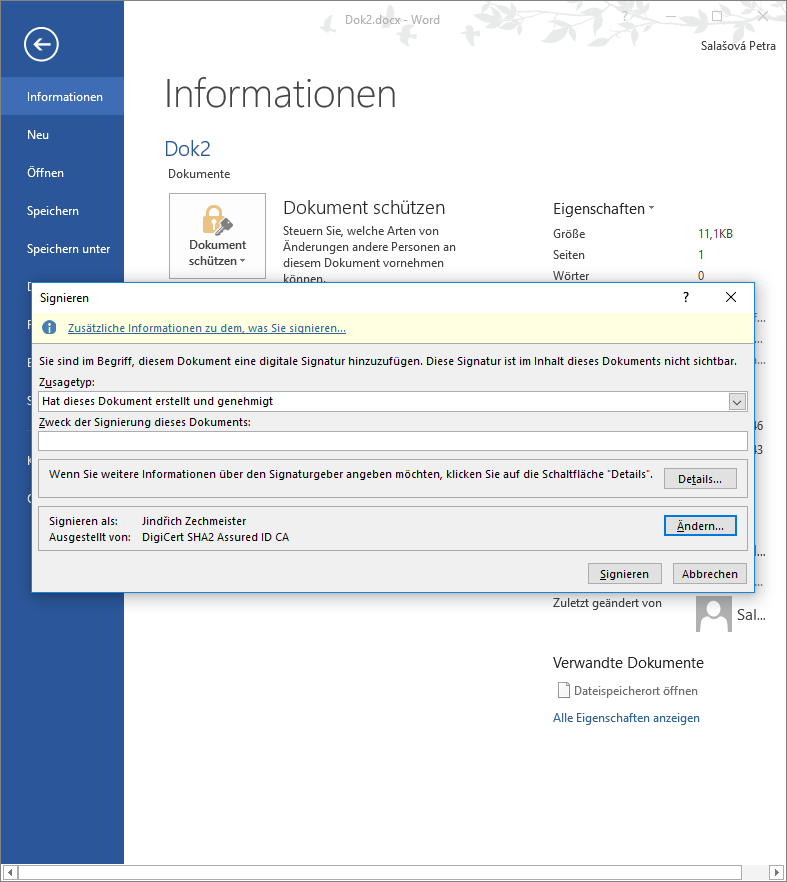Focus the Zweck der Signierung input field
The width and height of the screenshot is (787, 882).
tap(393, 441)
